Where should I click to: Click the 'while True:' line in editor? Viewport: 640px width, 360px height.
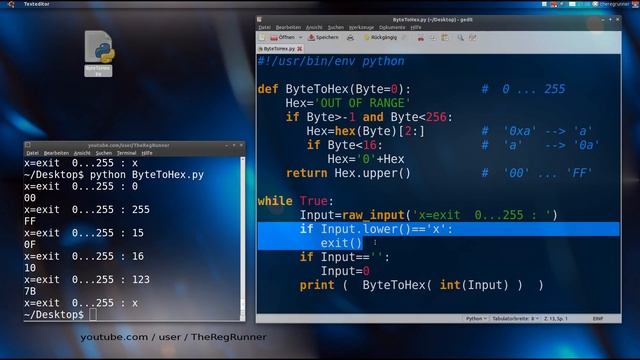[296, 201]
